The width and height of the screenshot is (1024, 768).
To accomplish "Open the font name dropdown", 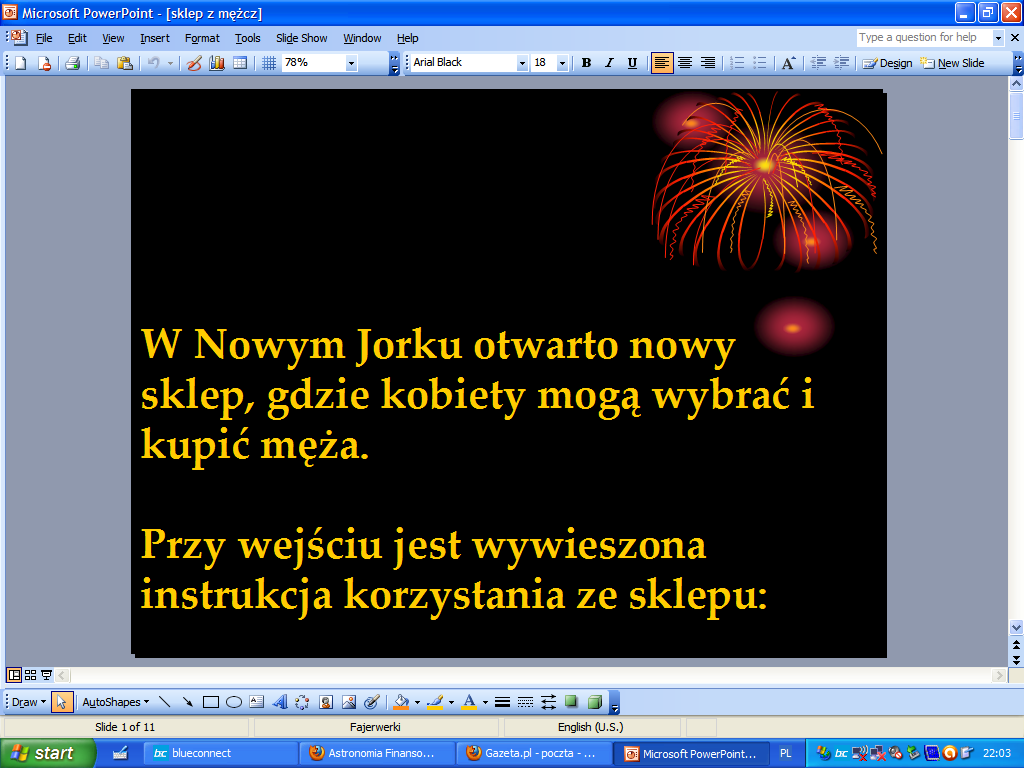I will point(522,63).
